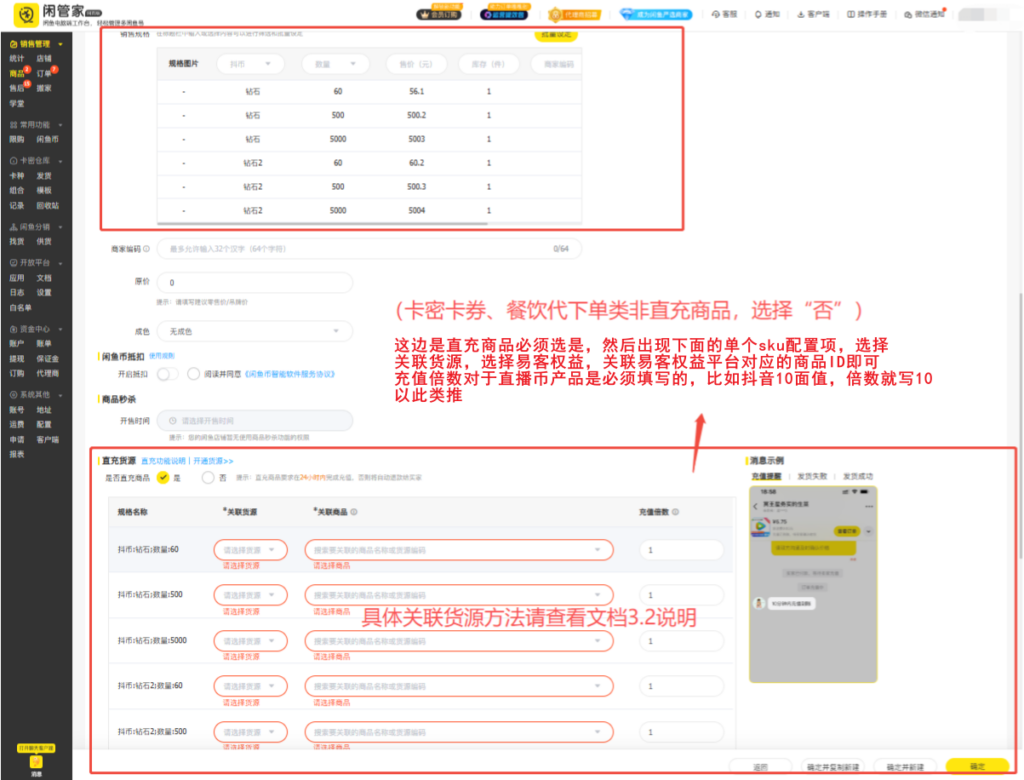The width and height of the screenshot is (1024, 780).
Task: Click 充值倍数 input for 钻石 数量:60 row
Action: tap(681, 550)
